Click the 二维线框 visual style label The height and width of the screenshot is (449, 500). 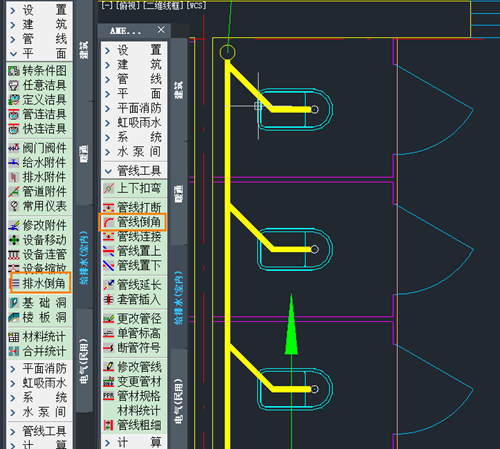click(x=163, y=5)
